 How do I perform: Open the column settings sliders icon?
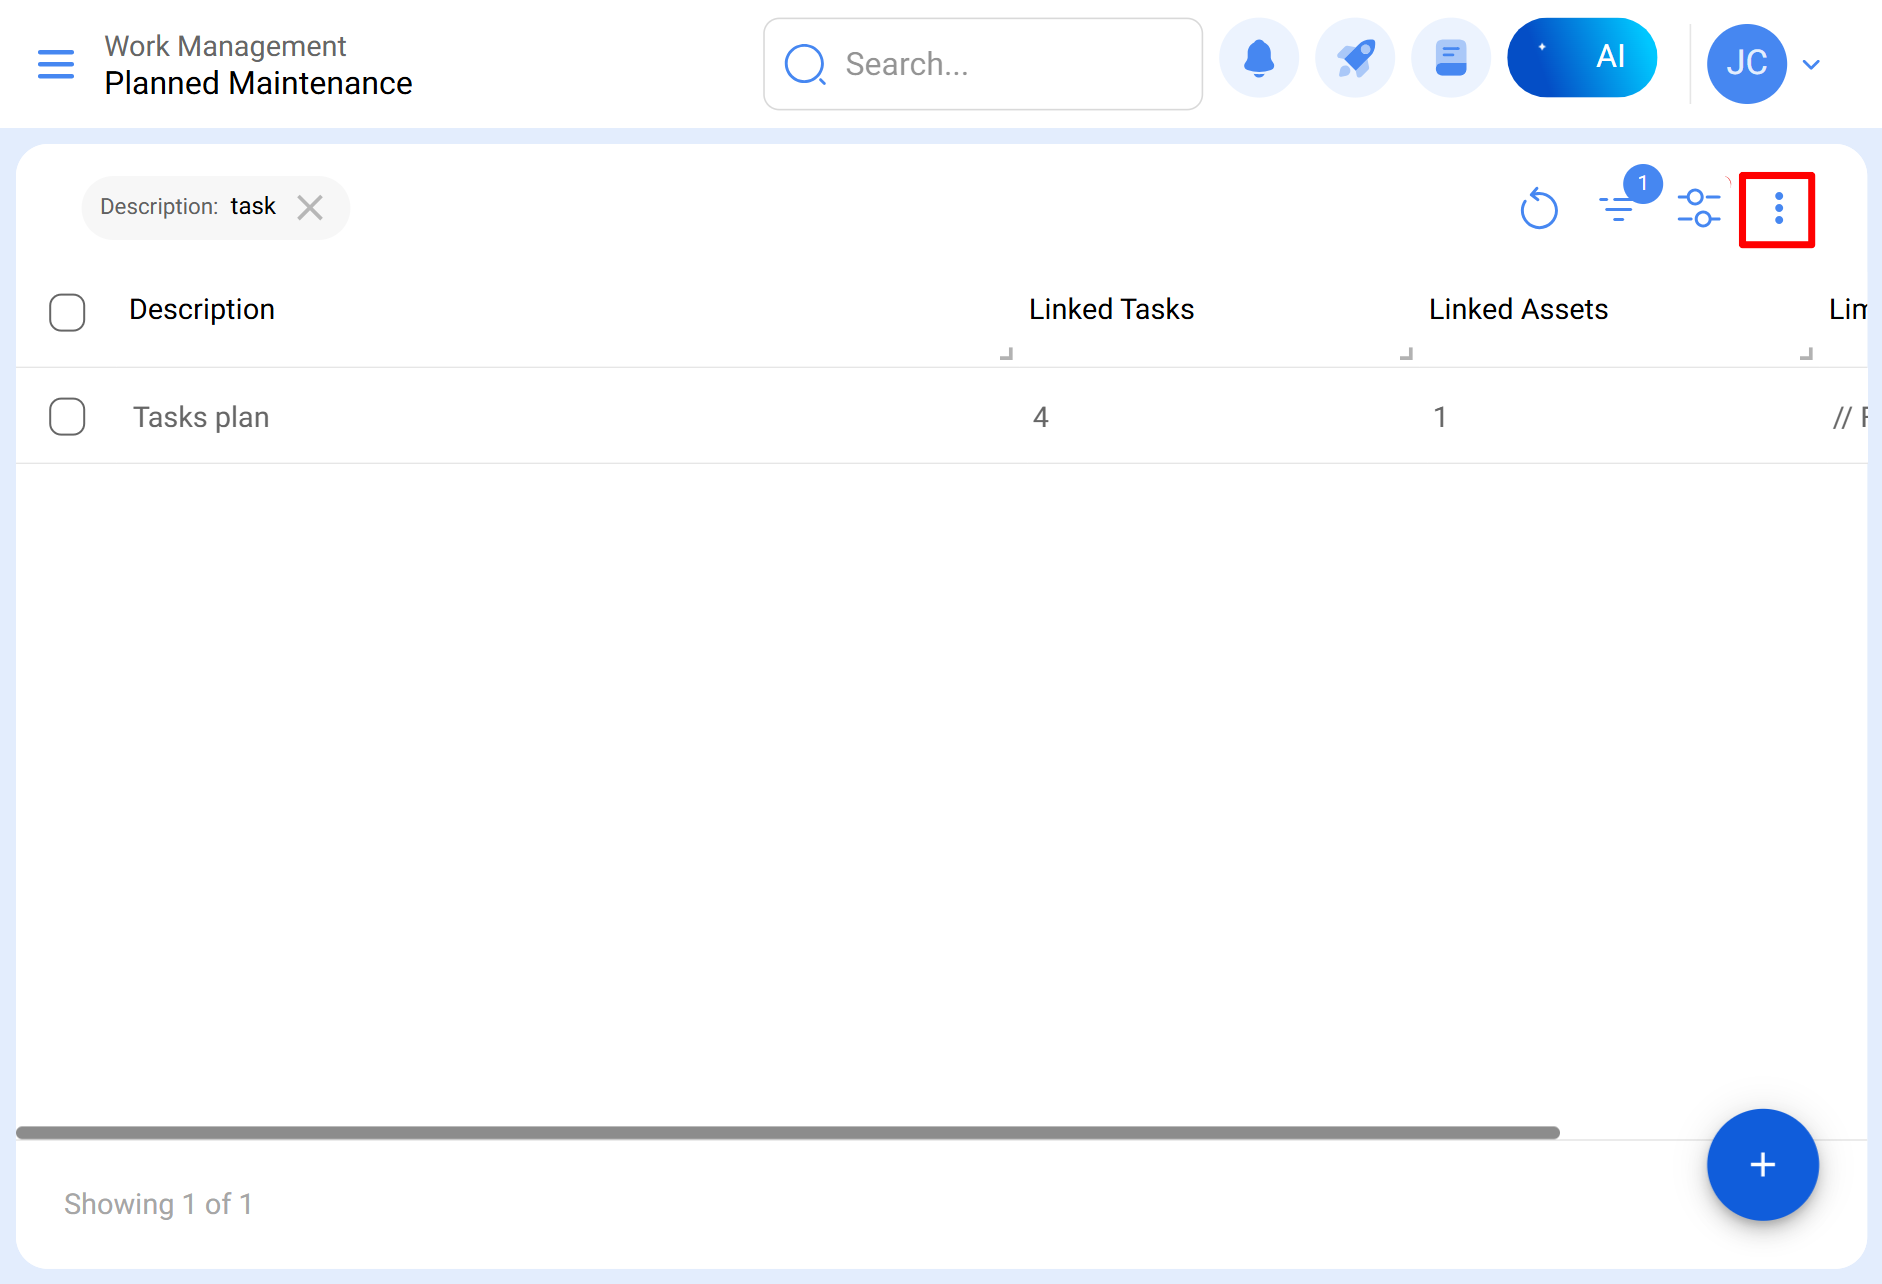point(1698,208)
